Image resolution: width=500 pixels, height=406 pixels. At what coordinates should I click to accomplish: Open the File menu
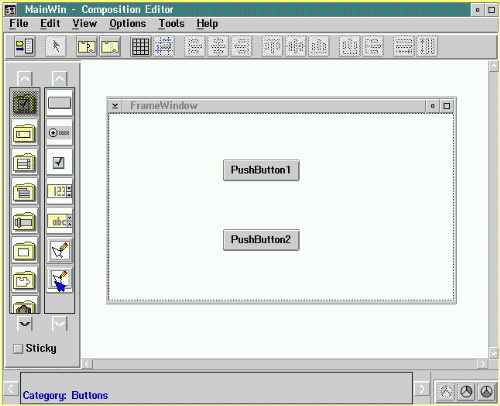point(19,23)
